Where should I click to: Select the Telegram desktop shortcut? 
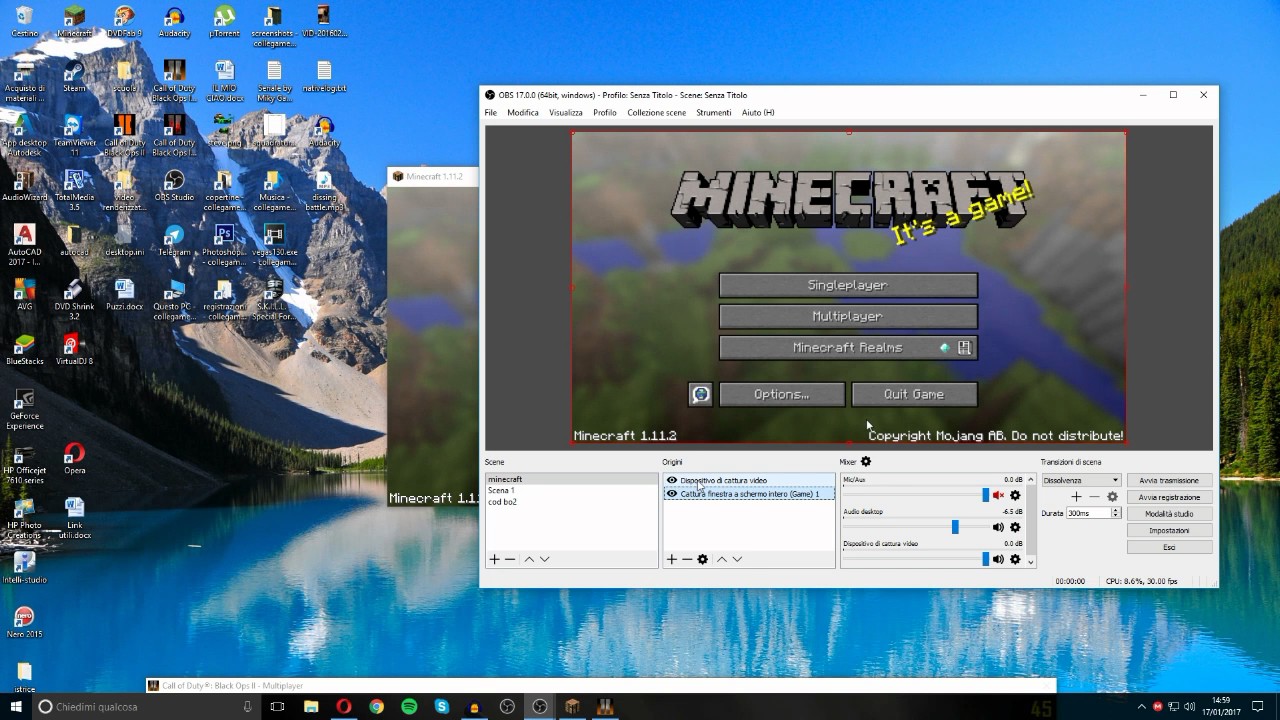click(x=174, y=240)
